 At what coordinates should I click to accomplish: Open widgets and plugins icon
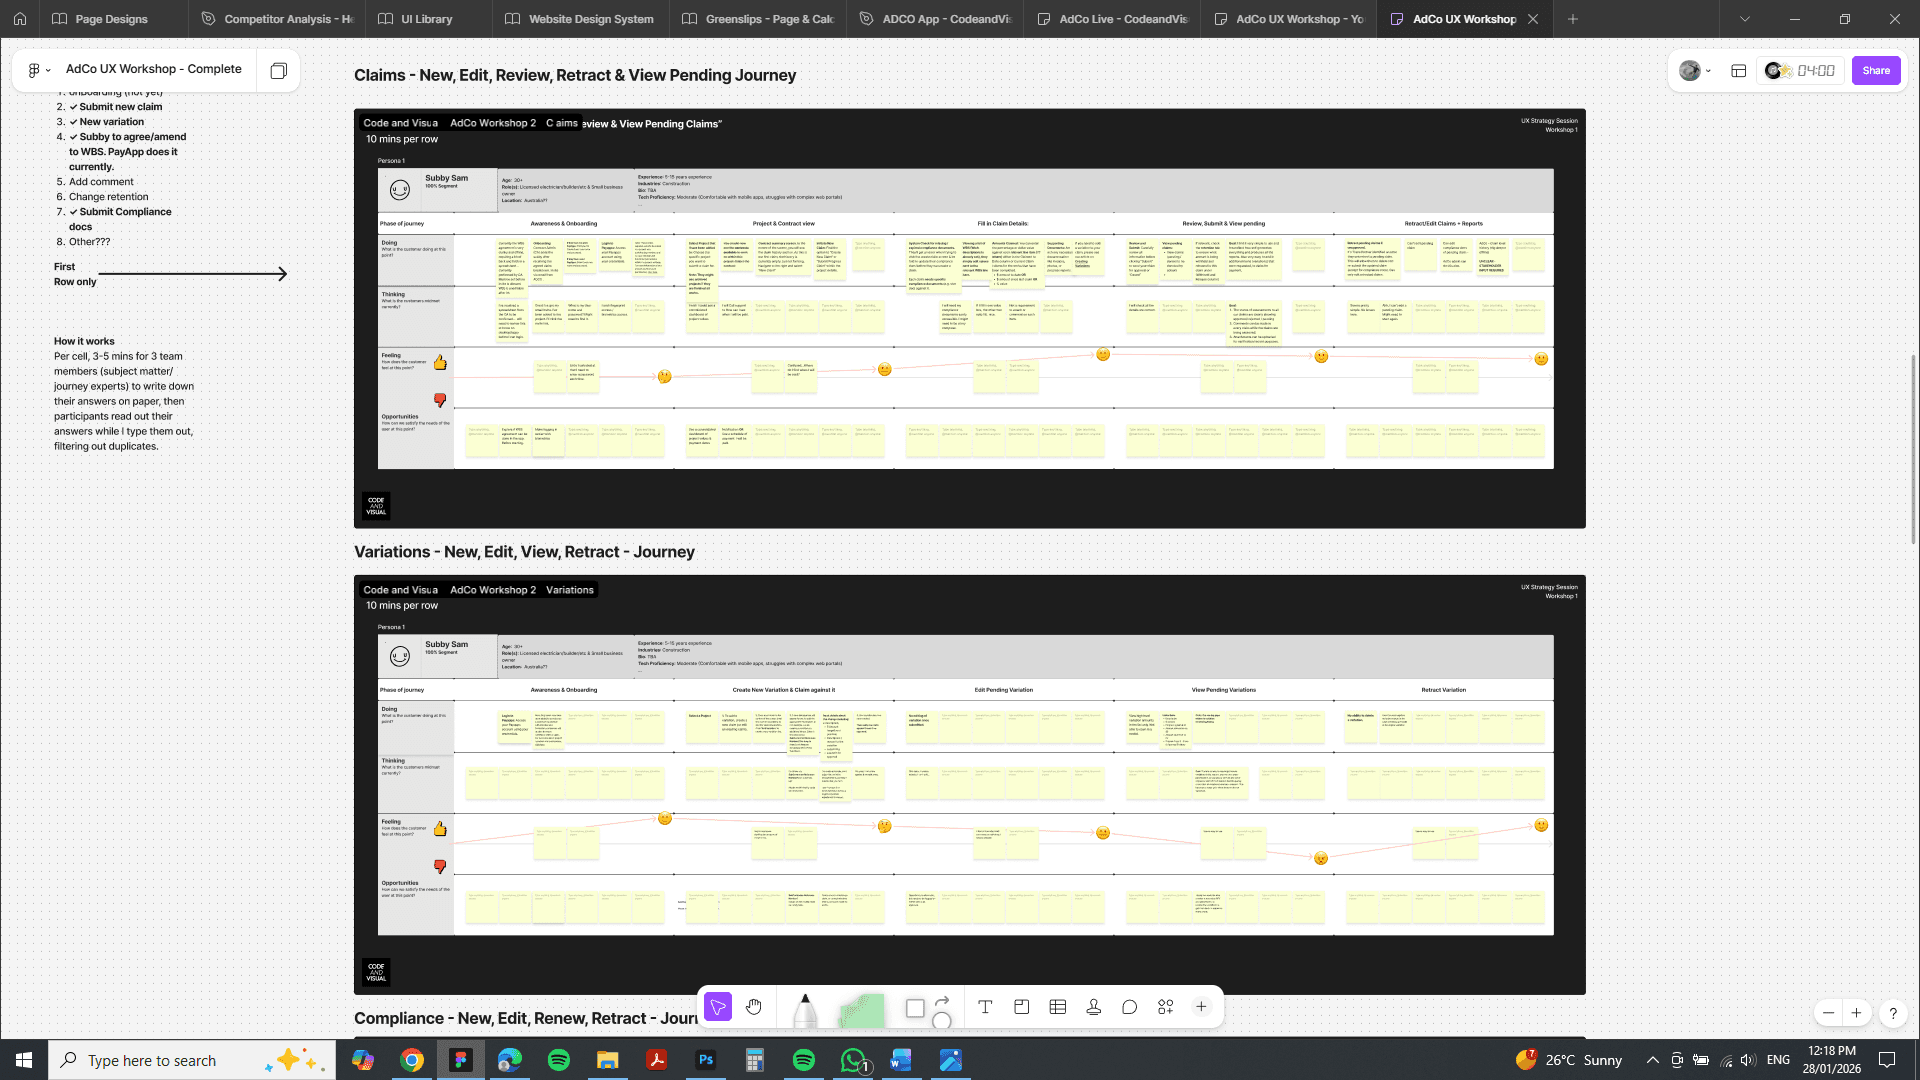click(1166, 1007)
